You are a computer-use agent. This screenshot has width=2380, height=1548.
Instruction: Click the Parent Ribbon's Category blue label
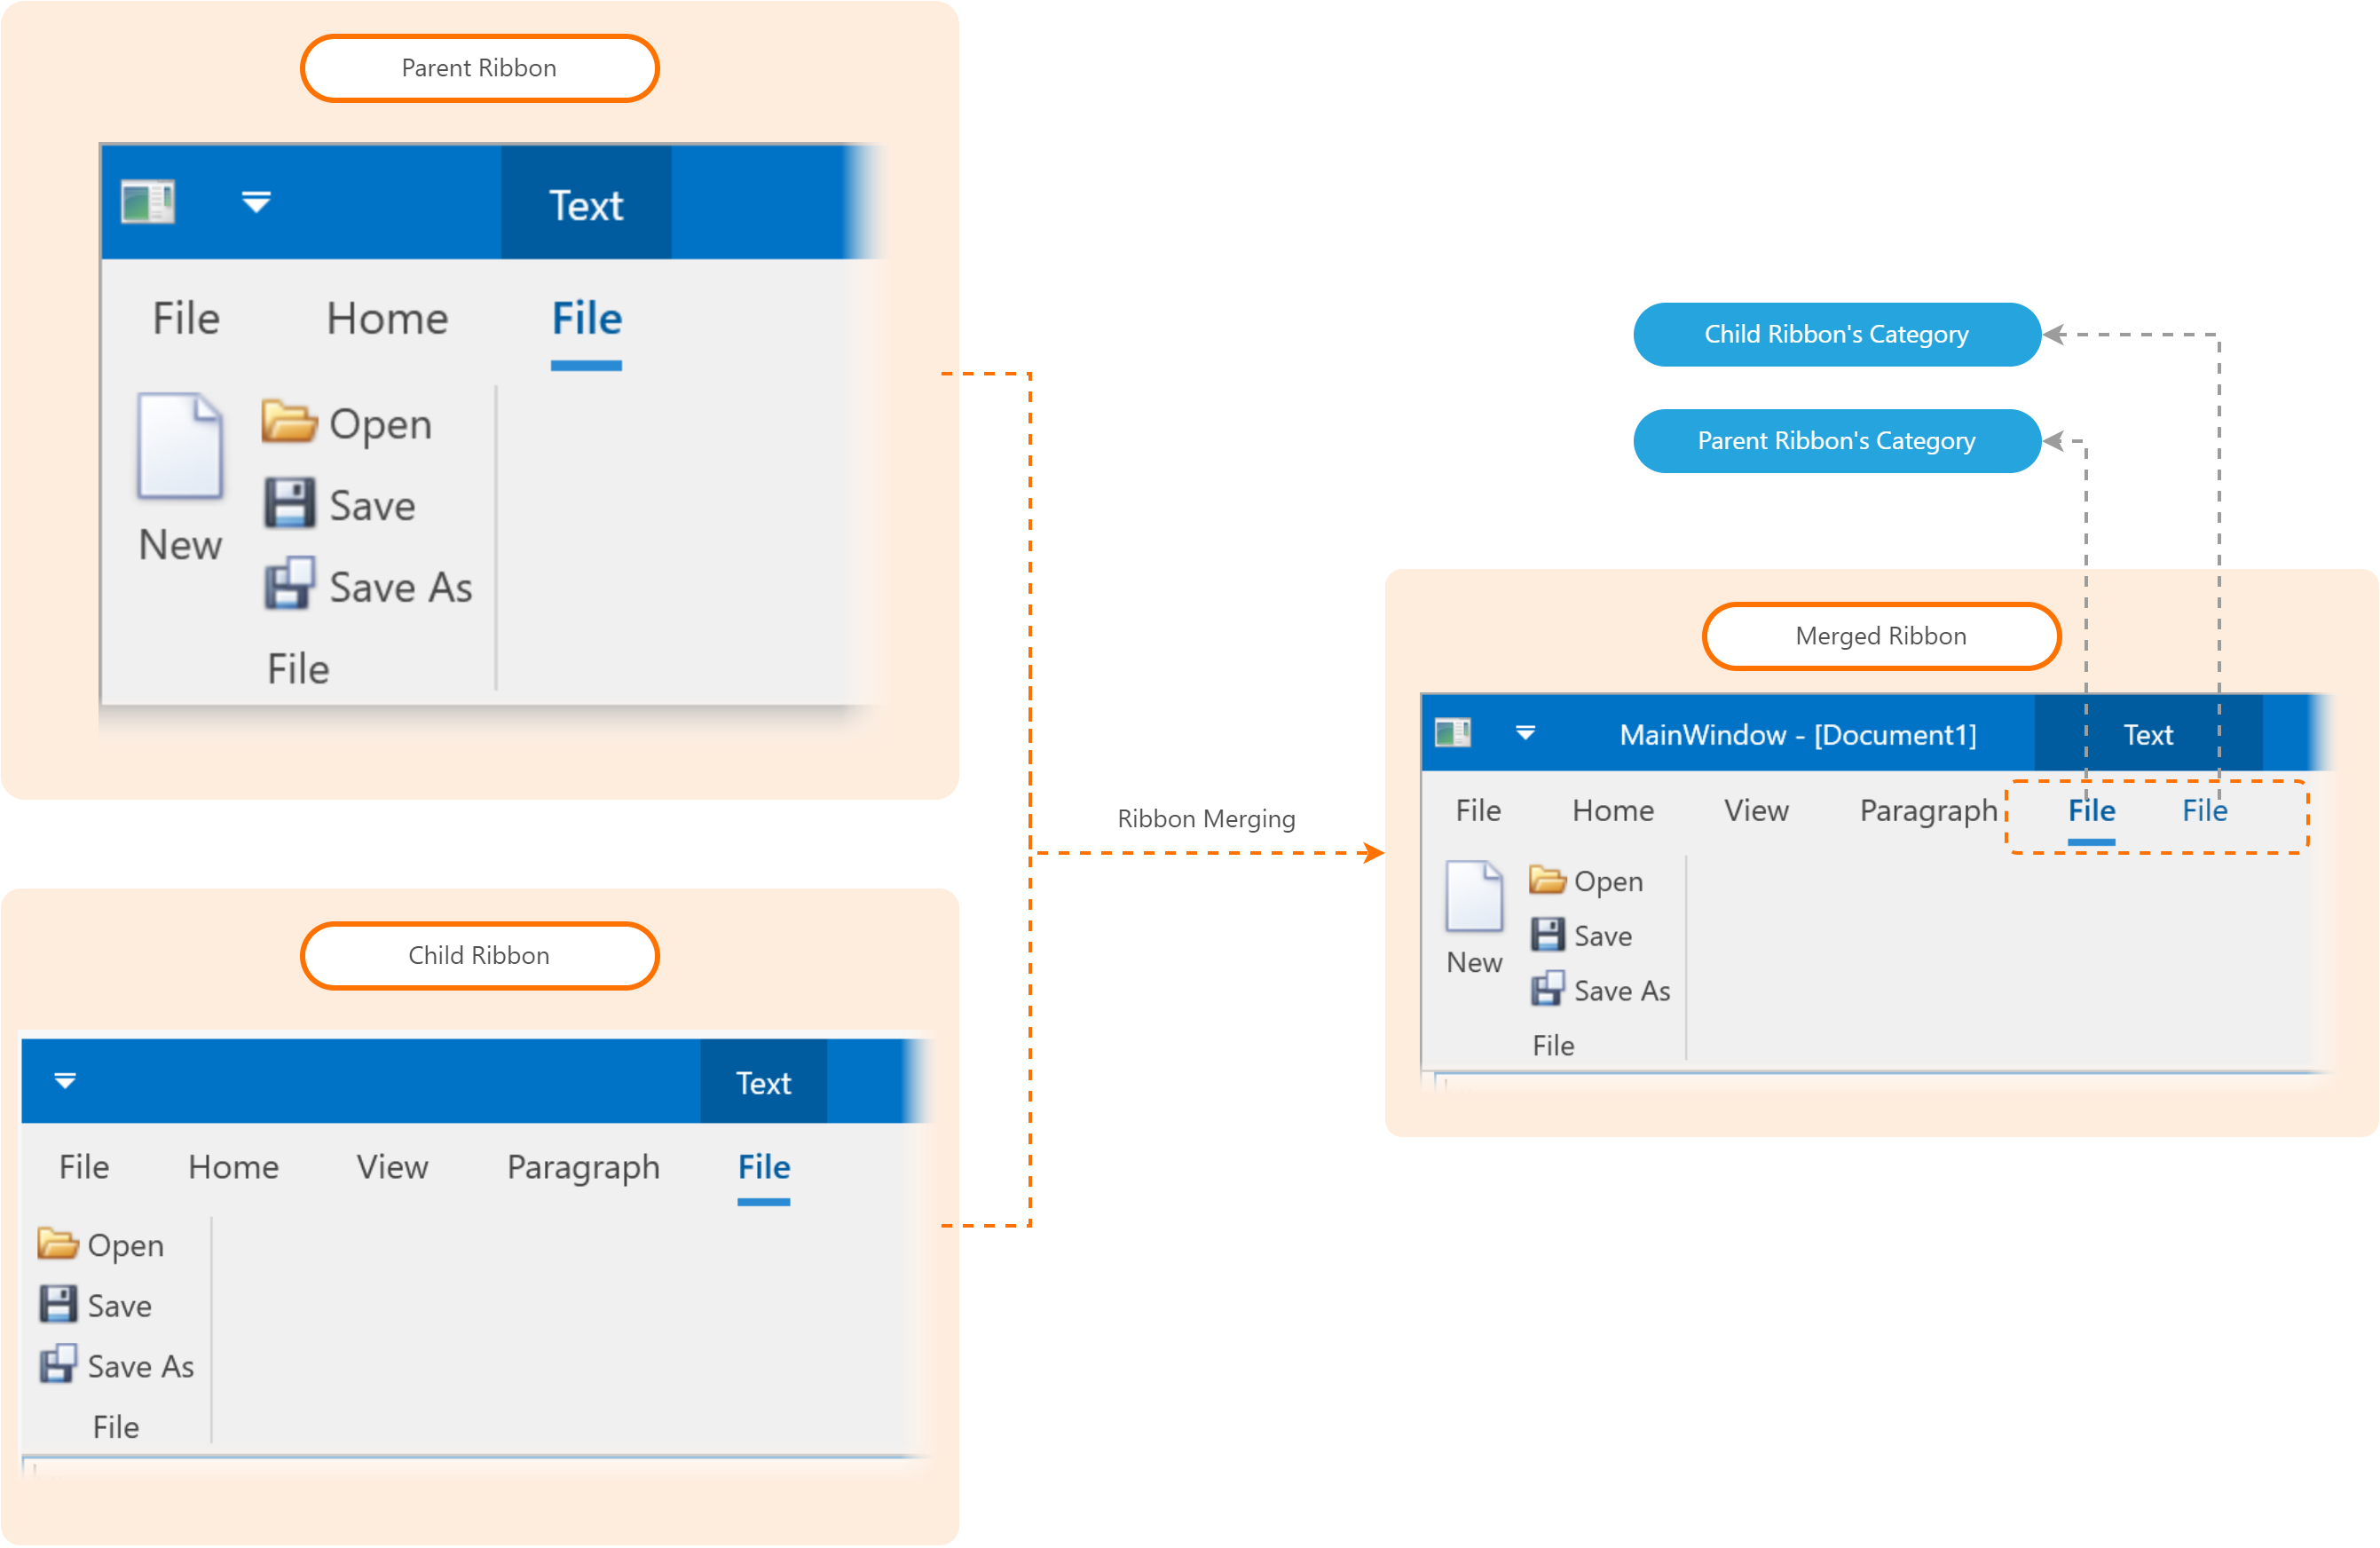(x=1836, y=441)
